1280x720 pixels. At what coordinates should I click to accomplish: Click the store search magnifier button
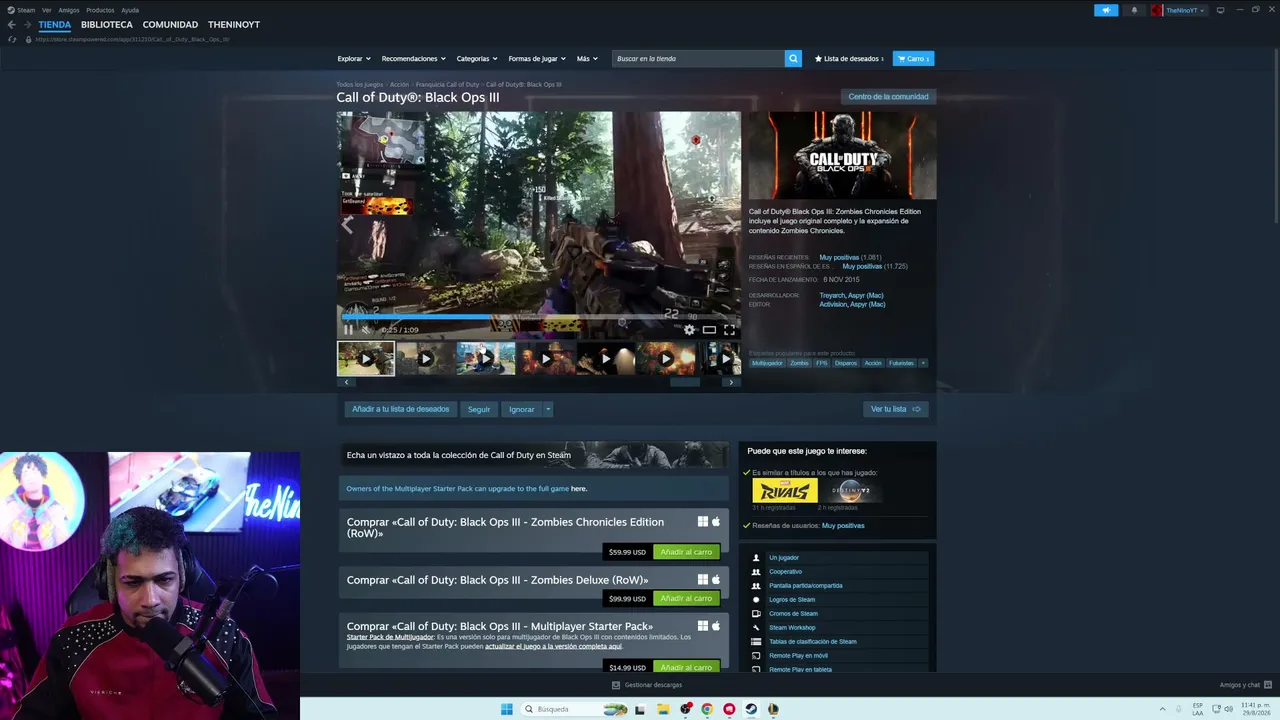click(x=793, y=59)
